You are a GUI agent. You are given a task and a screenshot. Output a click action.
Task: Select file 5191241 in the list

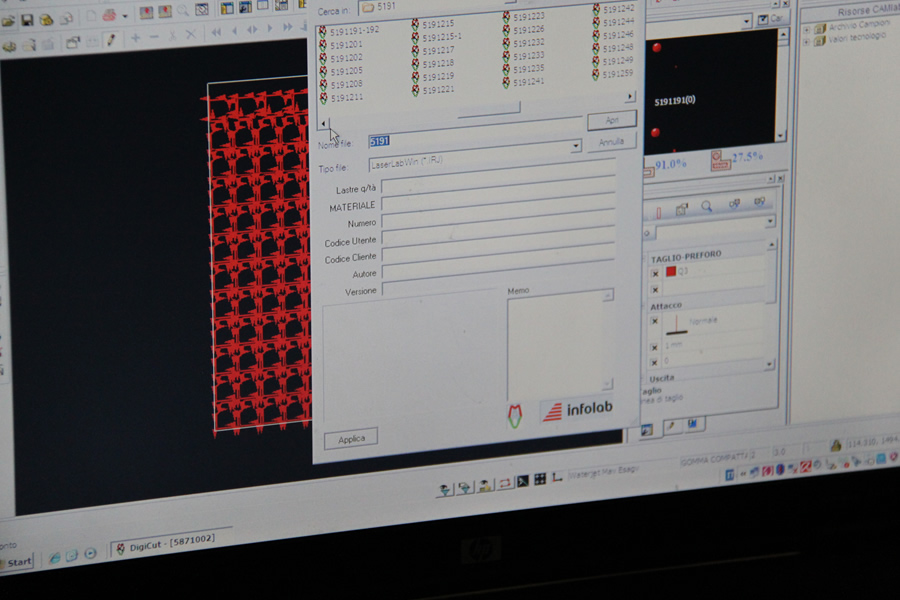point(528,81)
